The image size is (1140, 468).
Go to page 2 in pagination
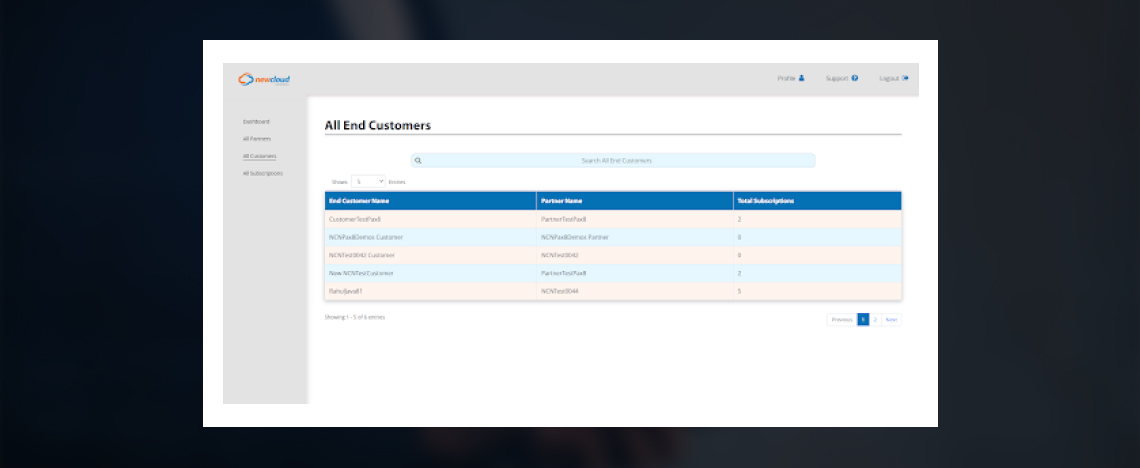click(875, 320)
